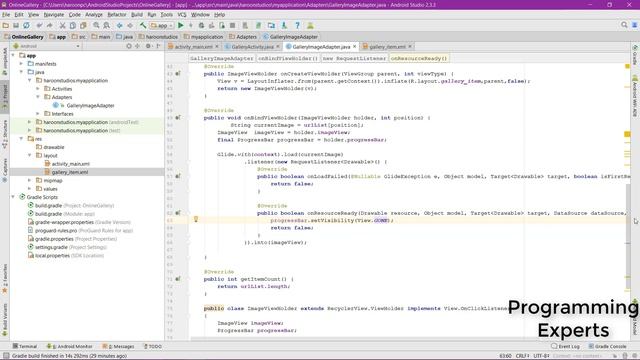Image resolution: width=640 pixels, height=360 pixels.
Task: Click the navigate Back arrow icon
Action: (120, 25)
